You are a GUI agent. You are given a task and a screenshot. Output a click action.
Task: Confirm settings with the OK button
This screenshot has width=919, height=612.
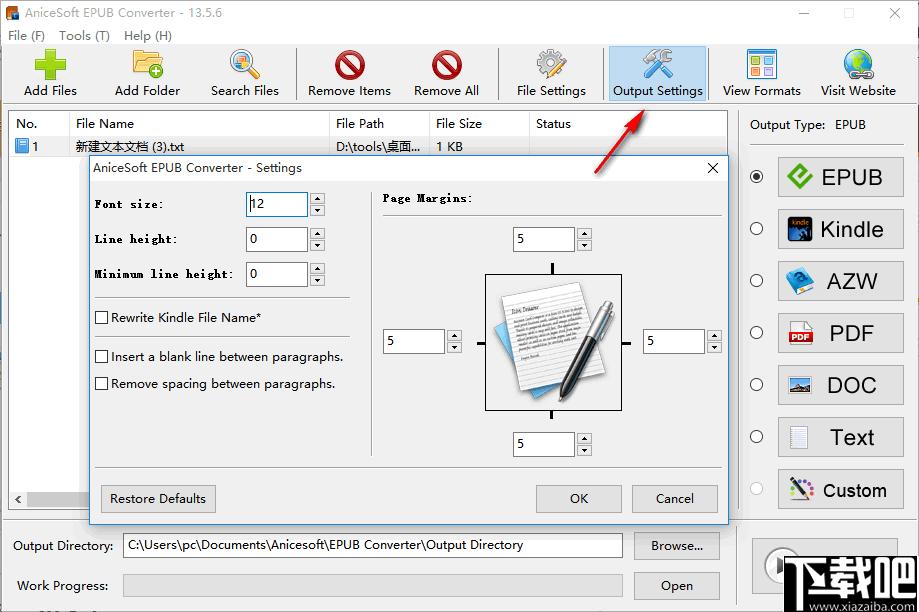click(x=579, y=499)
